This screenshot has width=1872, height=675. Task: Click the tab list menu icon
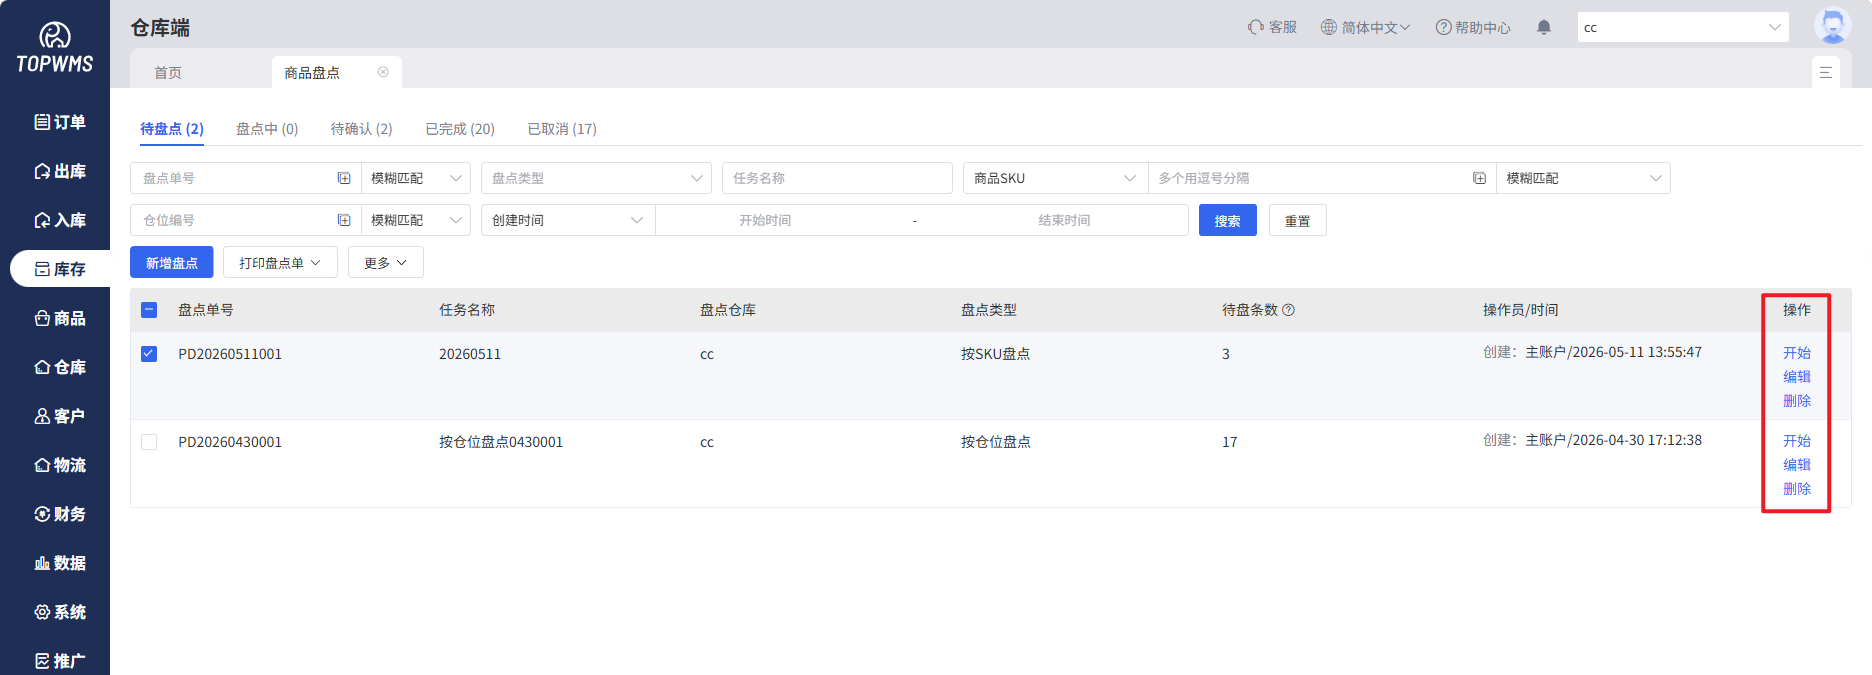click(1826, 72)
